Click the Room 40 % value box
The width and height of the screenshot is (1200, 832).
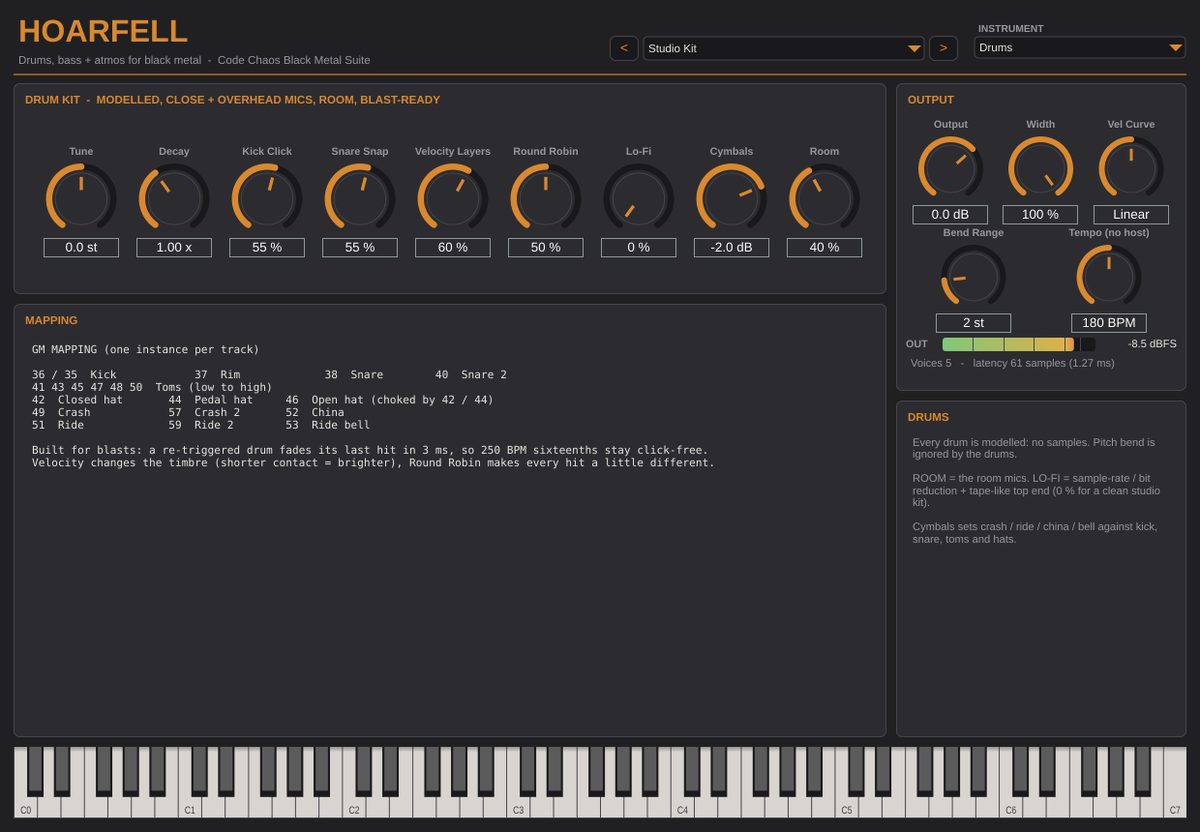(824, 247)
